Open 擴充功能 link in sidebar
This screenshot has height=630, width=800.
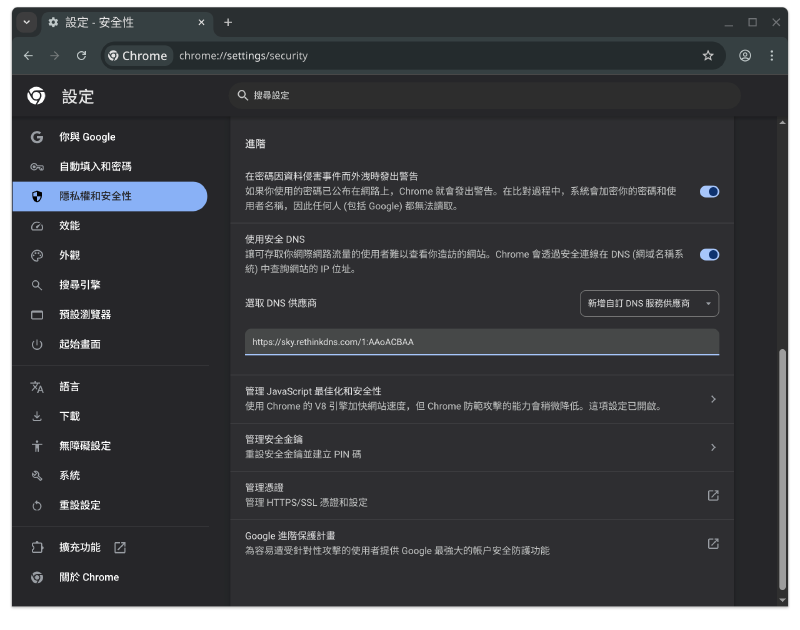(80, 548)
